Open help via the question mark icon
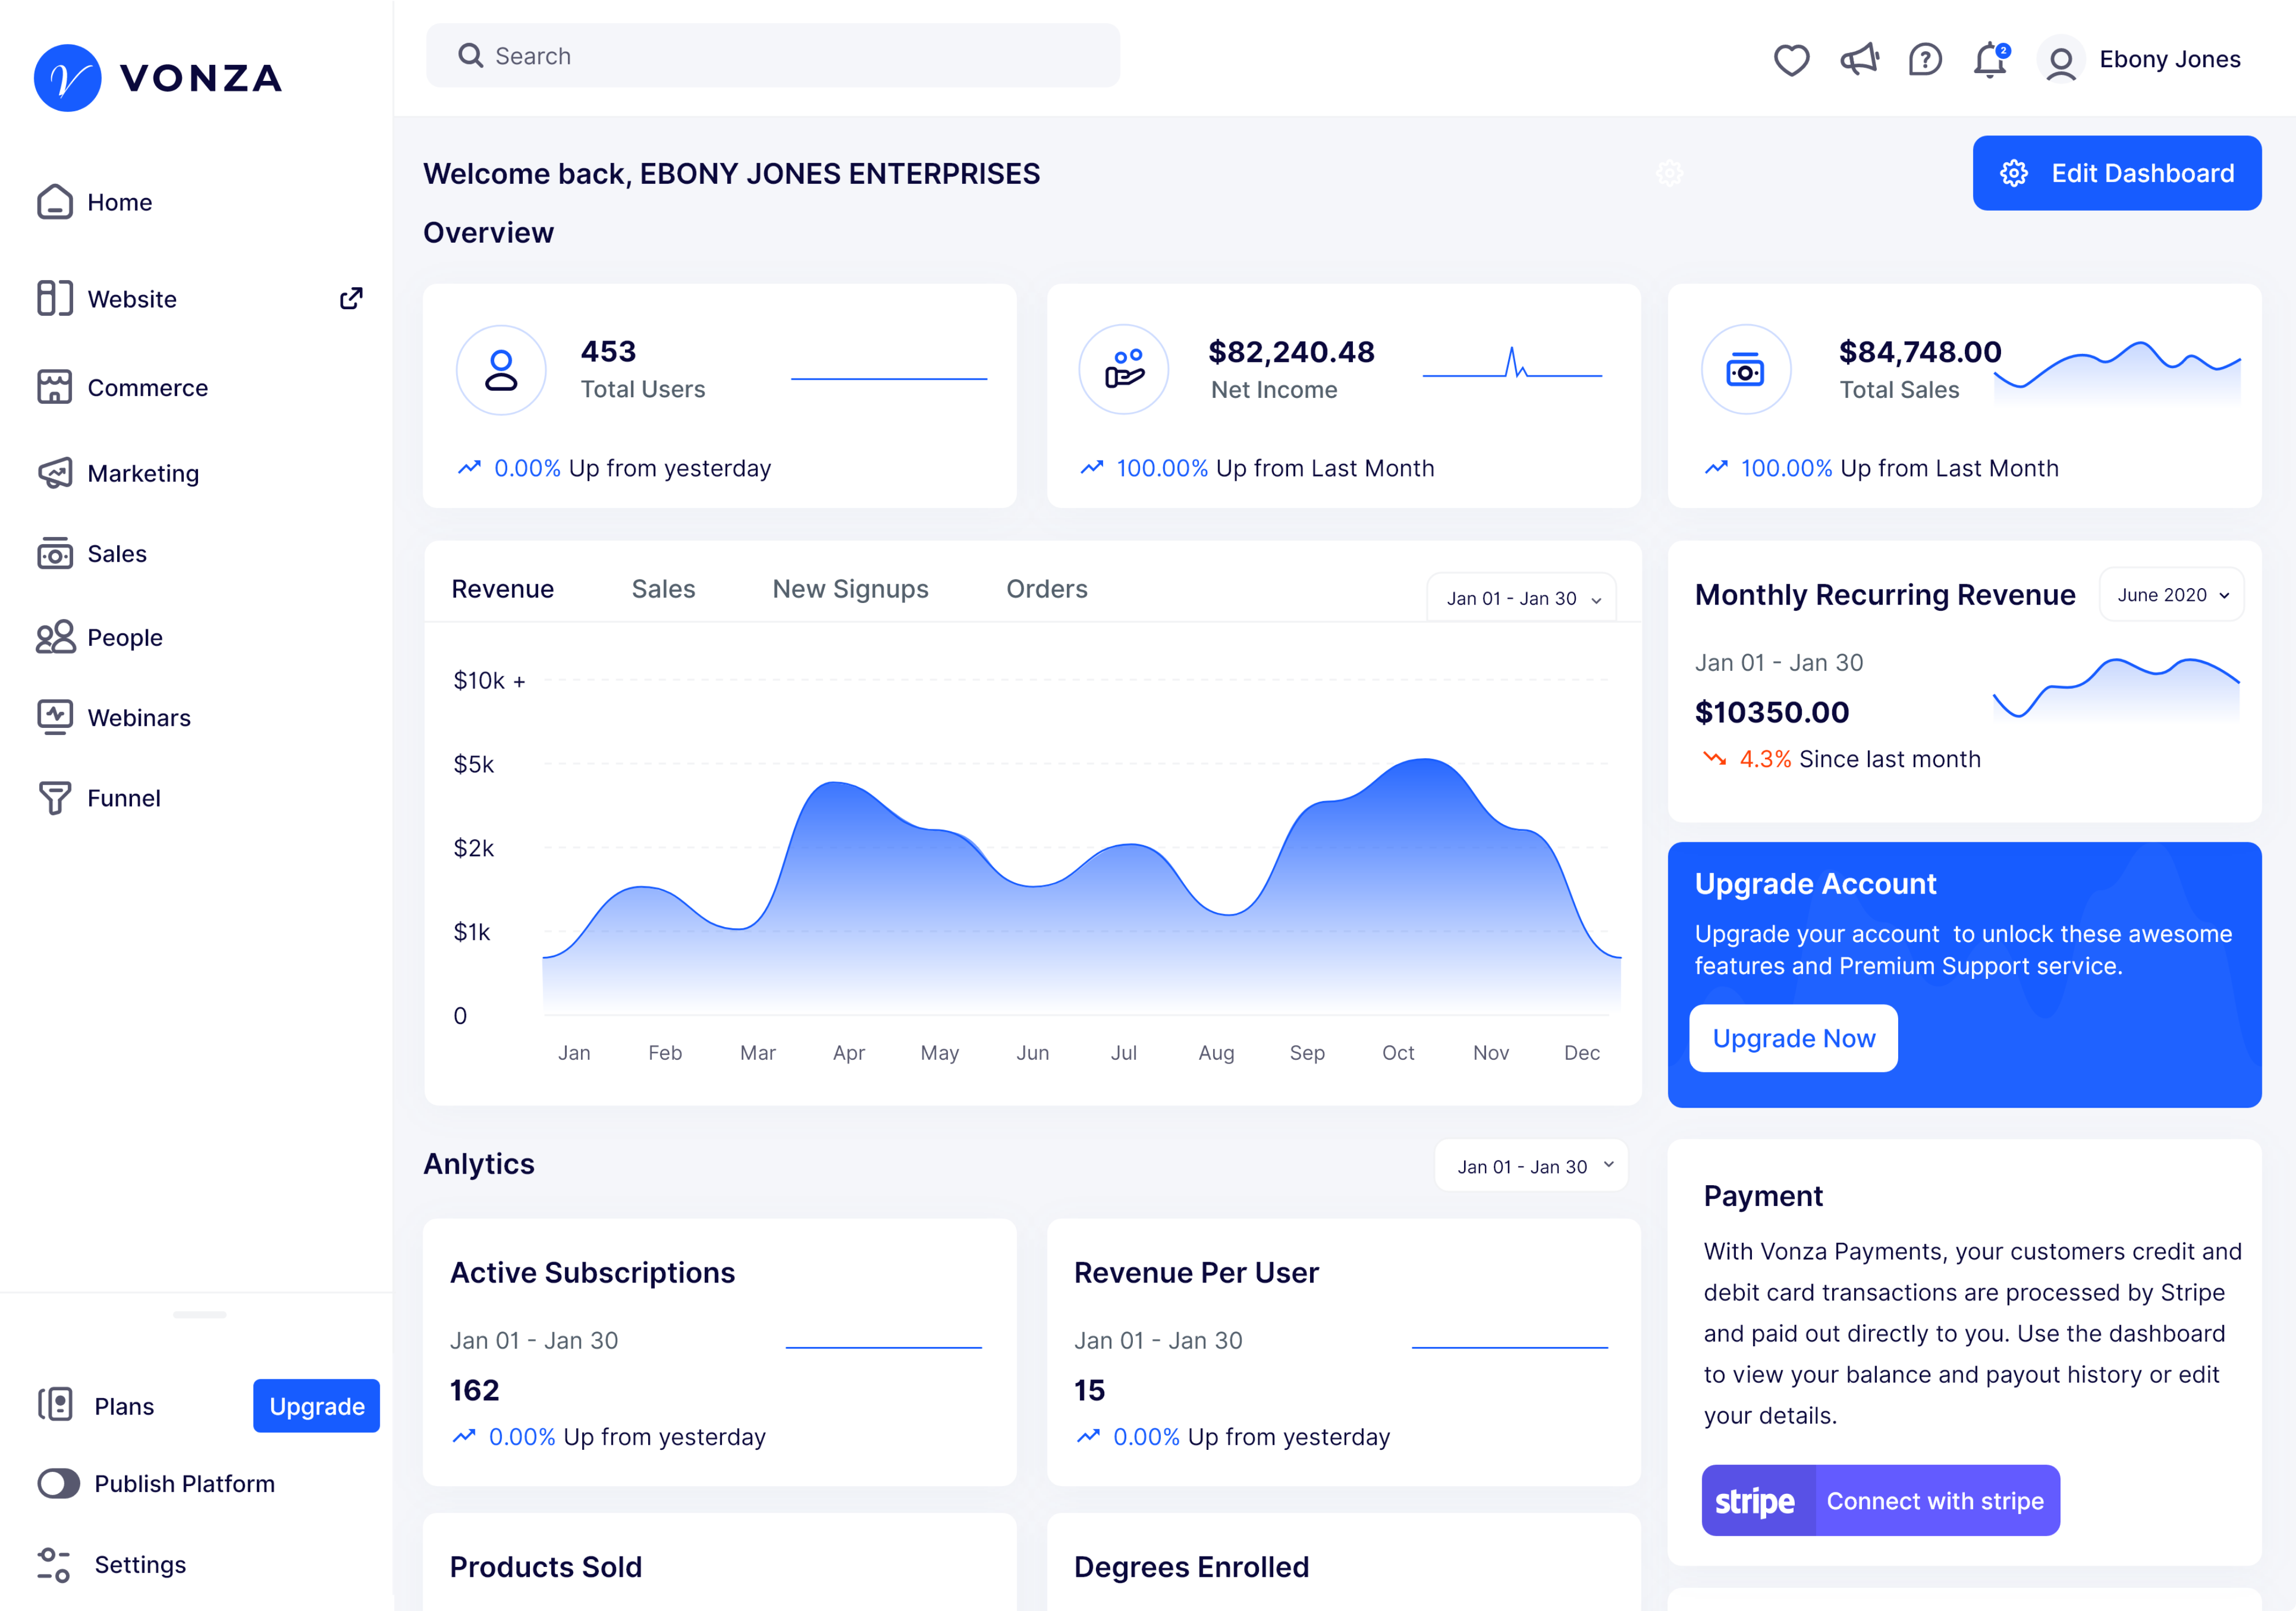 point(1924,60)
